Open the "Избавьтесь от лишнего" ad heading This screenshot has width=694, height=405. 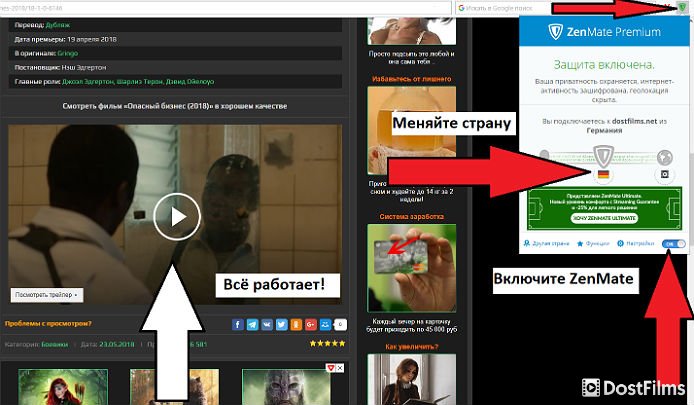(412, 79)
